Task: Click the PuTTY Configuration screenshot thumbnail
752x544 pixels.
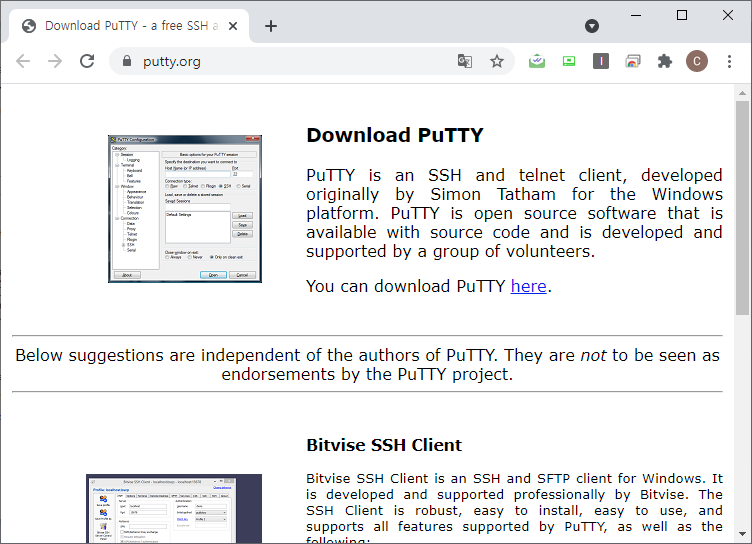Action: (185, 209)
